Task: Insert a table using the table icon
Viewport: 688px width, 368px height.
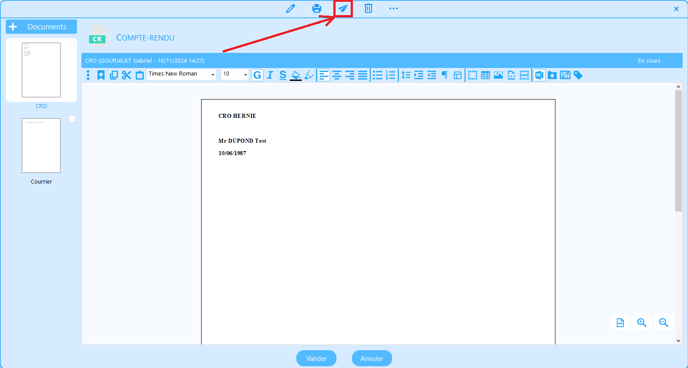Action: pos(485,75)
